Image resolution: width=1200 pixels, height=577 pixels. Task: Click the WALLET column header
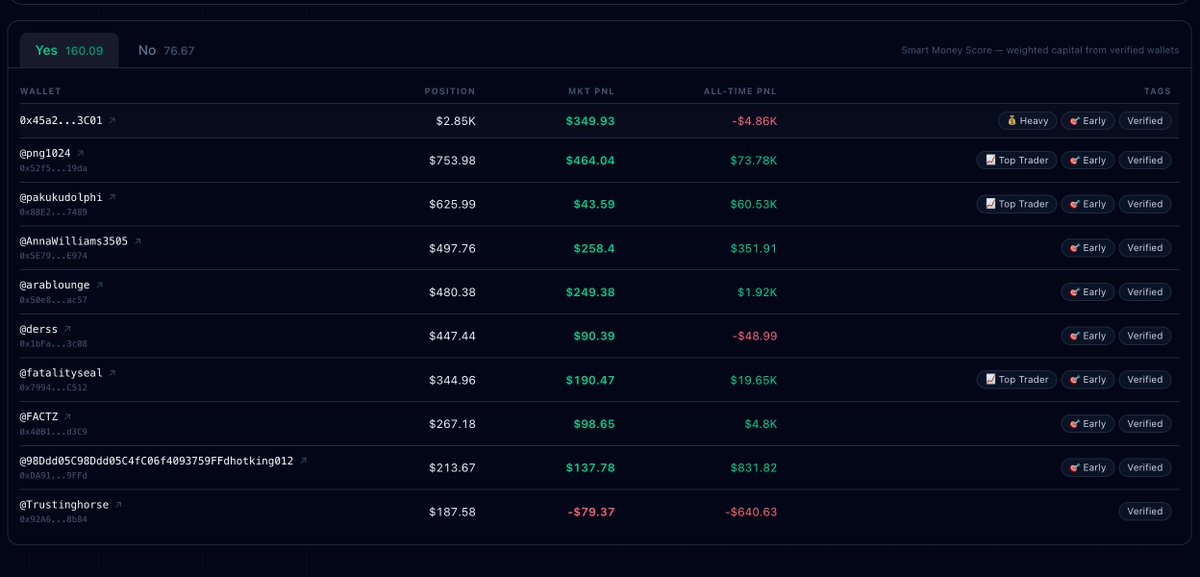pos(41,91)
